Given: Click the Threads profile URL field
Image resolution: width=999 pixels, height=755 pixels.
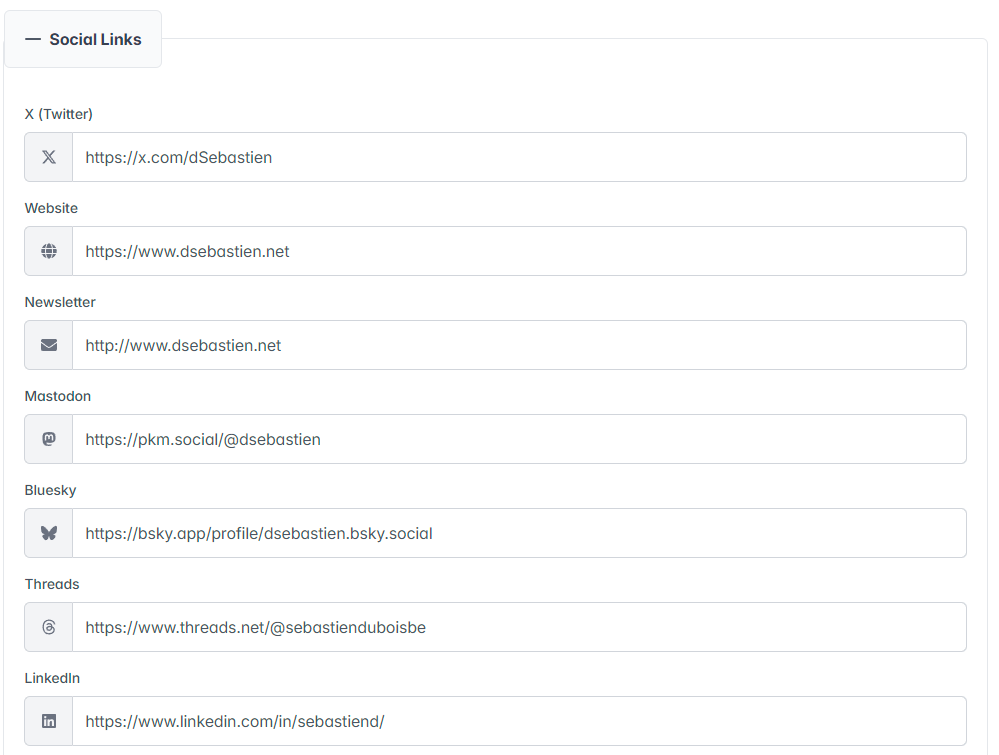Looking at the screenshot, I should [518, 627].
